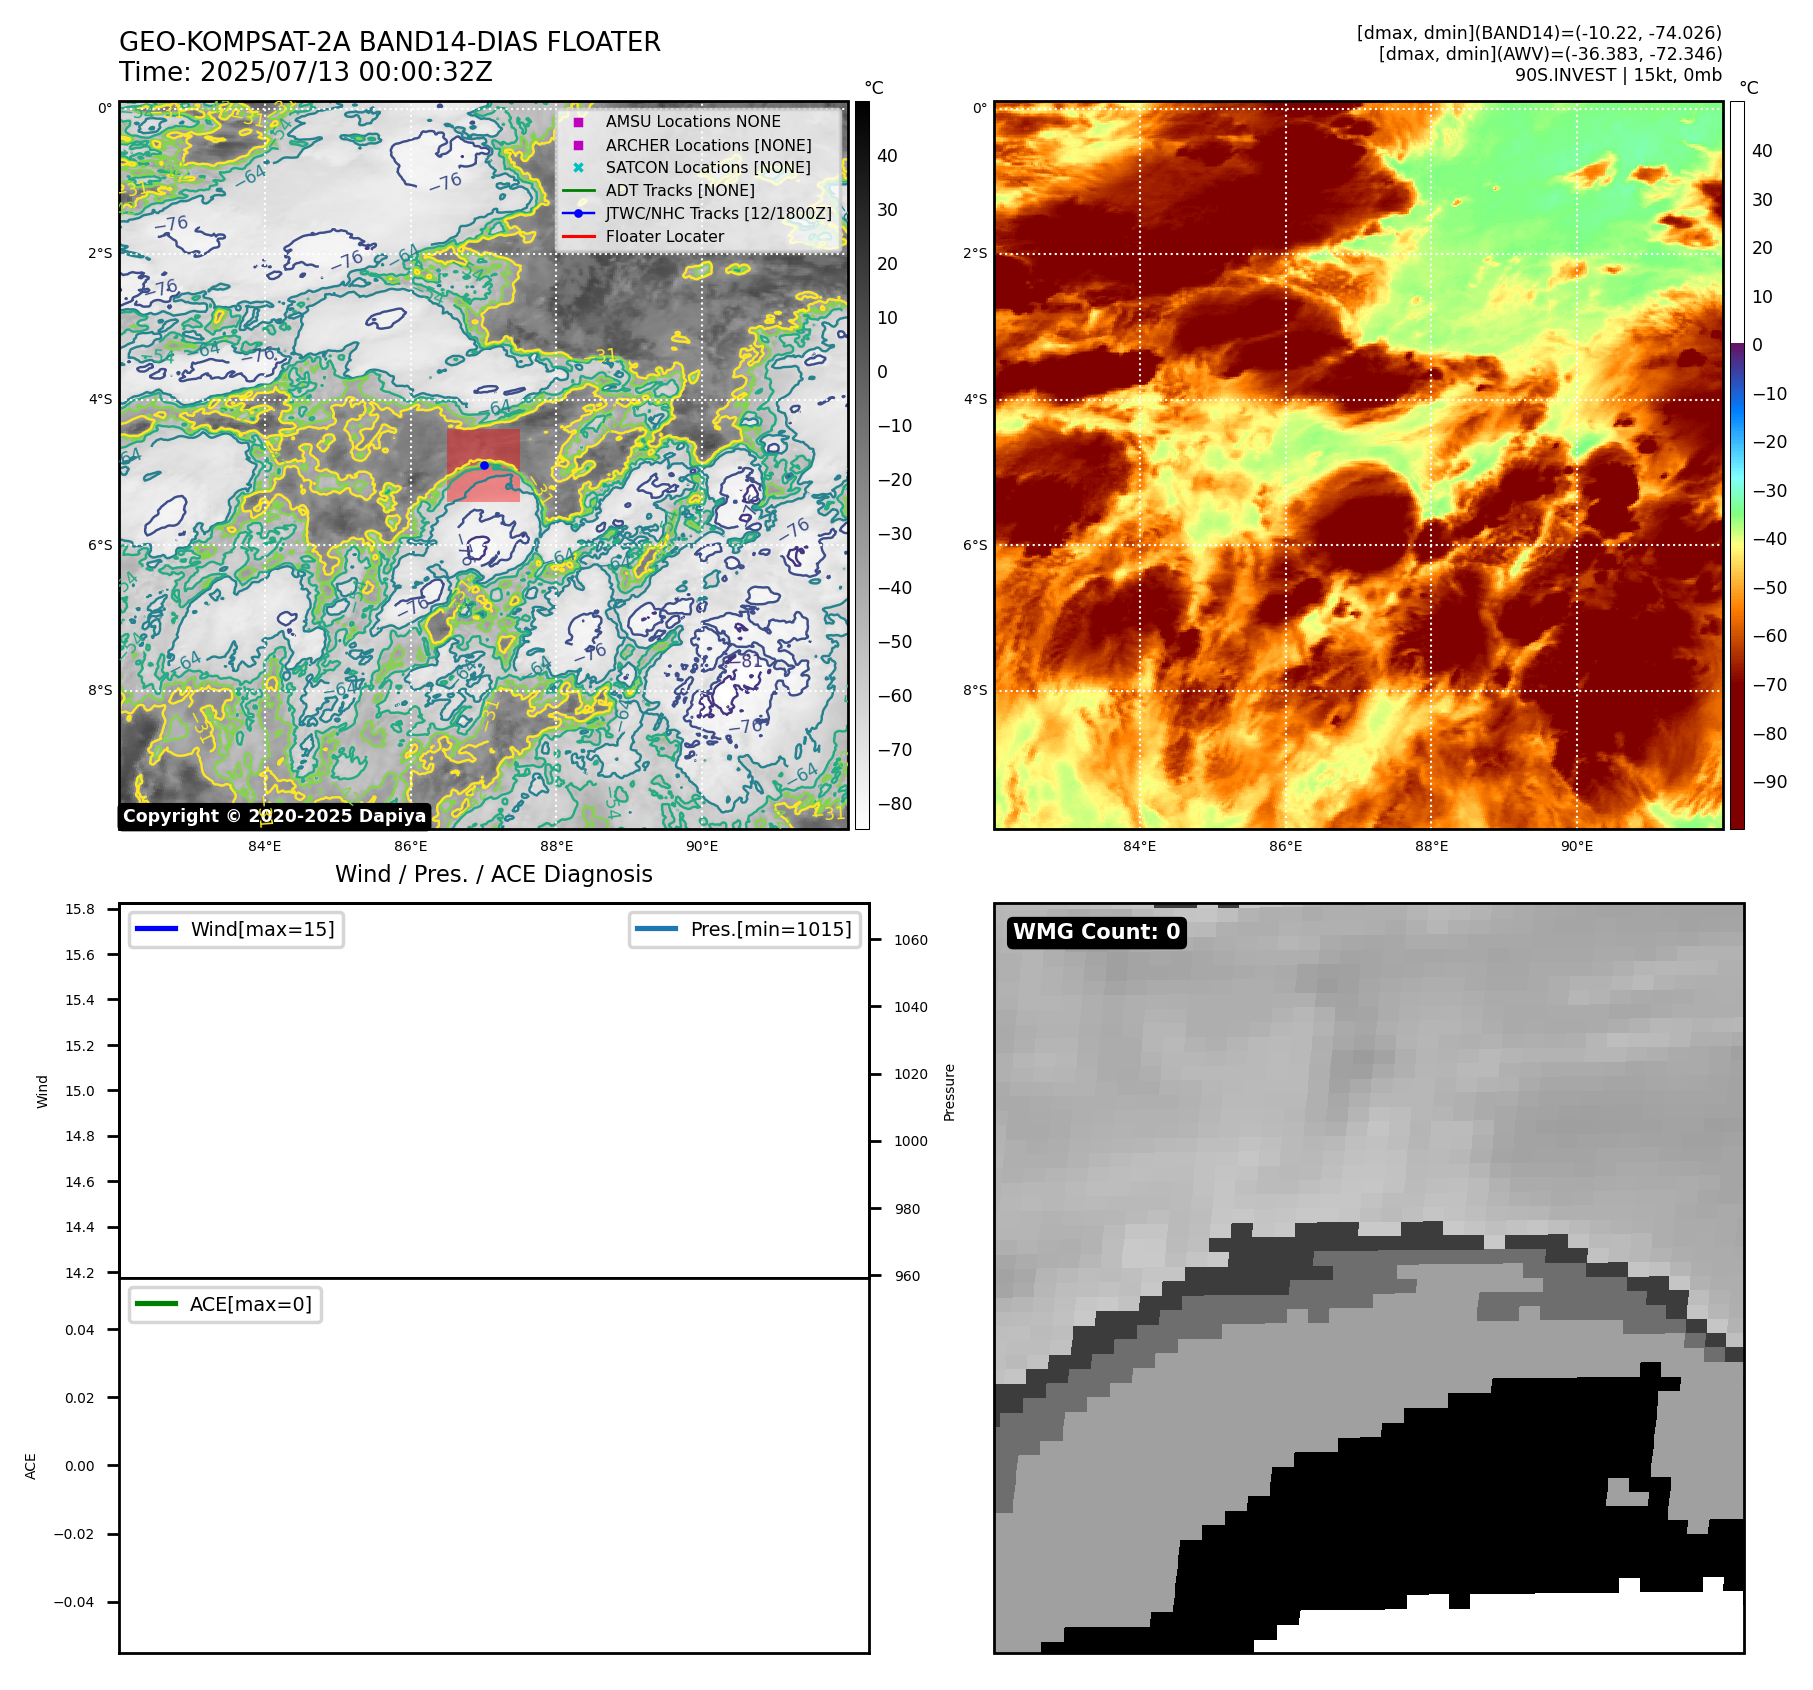Screen dimensions: 1813x1690
Task: Click the 'WMG Count: 0' badge
Action: 1097,932
